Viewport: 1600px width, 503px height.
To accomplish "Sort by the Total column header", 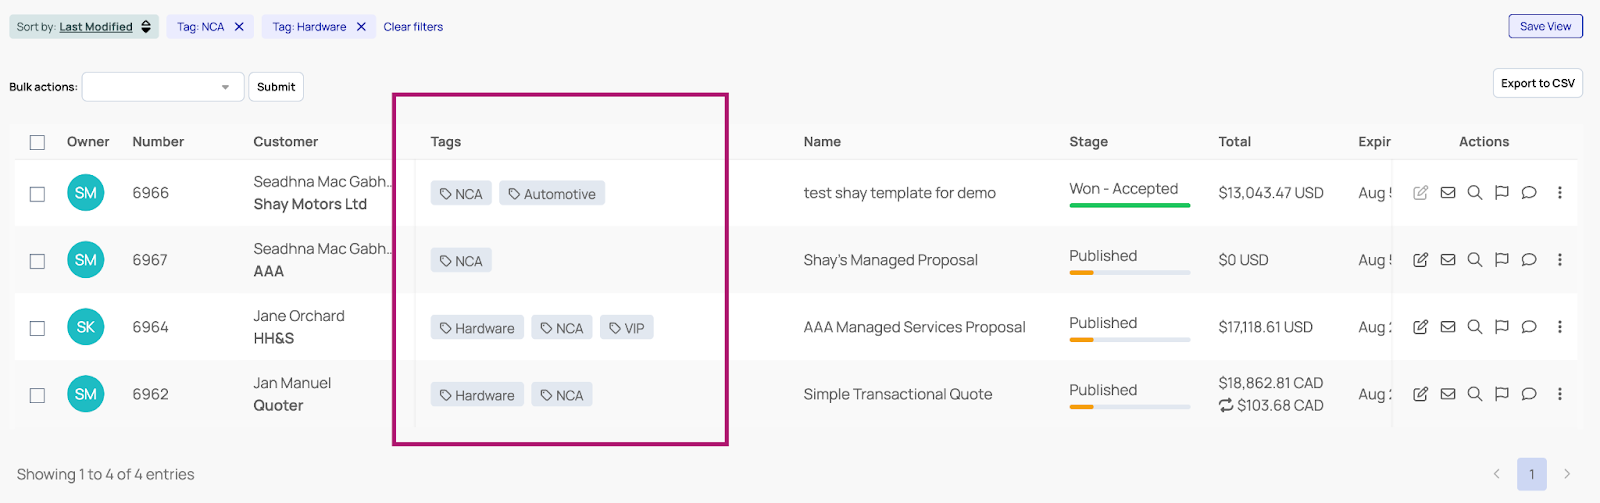I will click(x=1234, y=142).
